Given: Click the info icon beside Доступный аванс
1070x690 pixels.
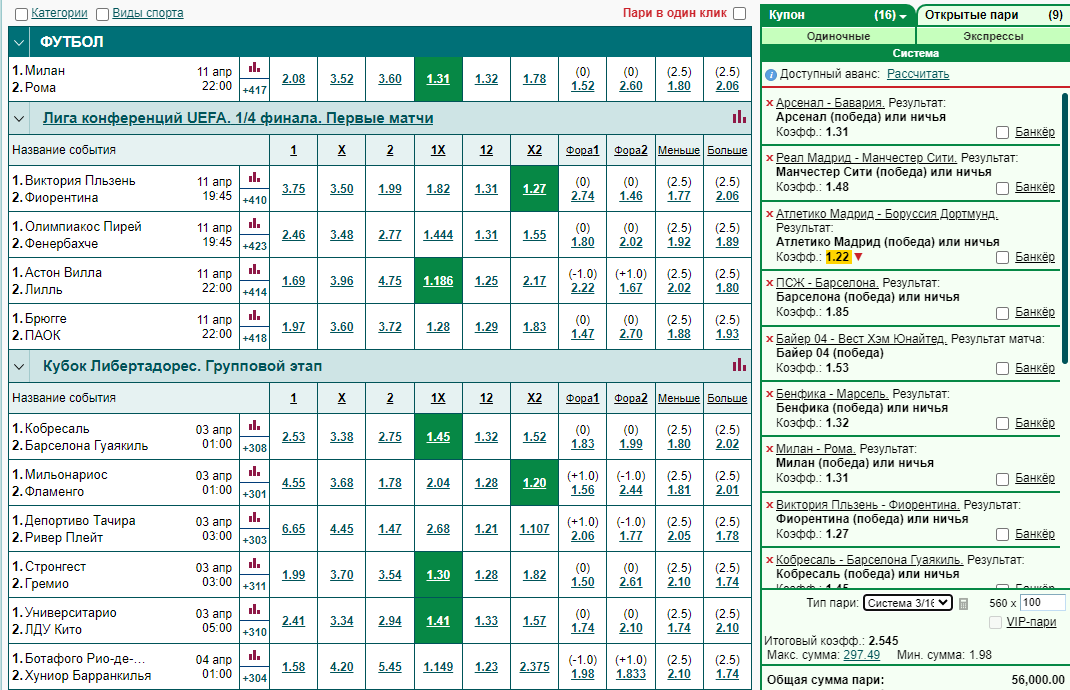Looking at the screenshot, I should pos(771,74).
